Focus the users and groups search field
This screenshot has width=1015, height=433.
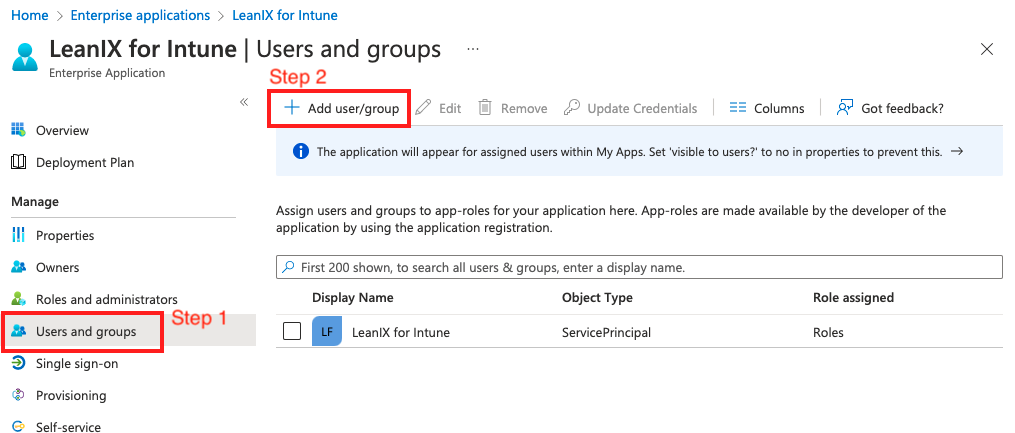point(639,267)
